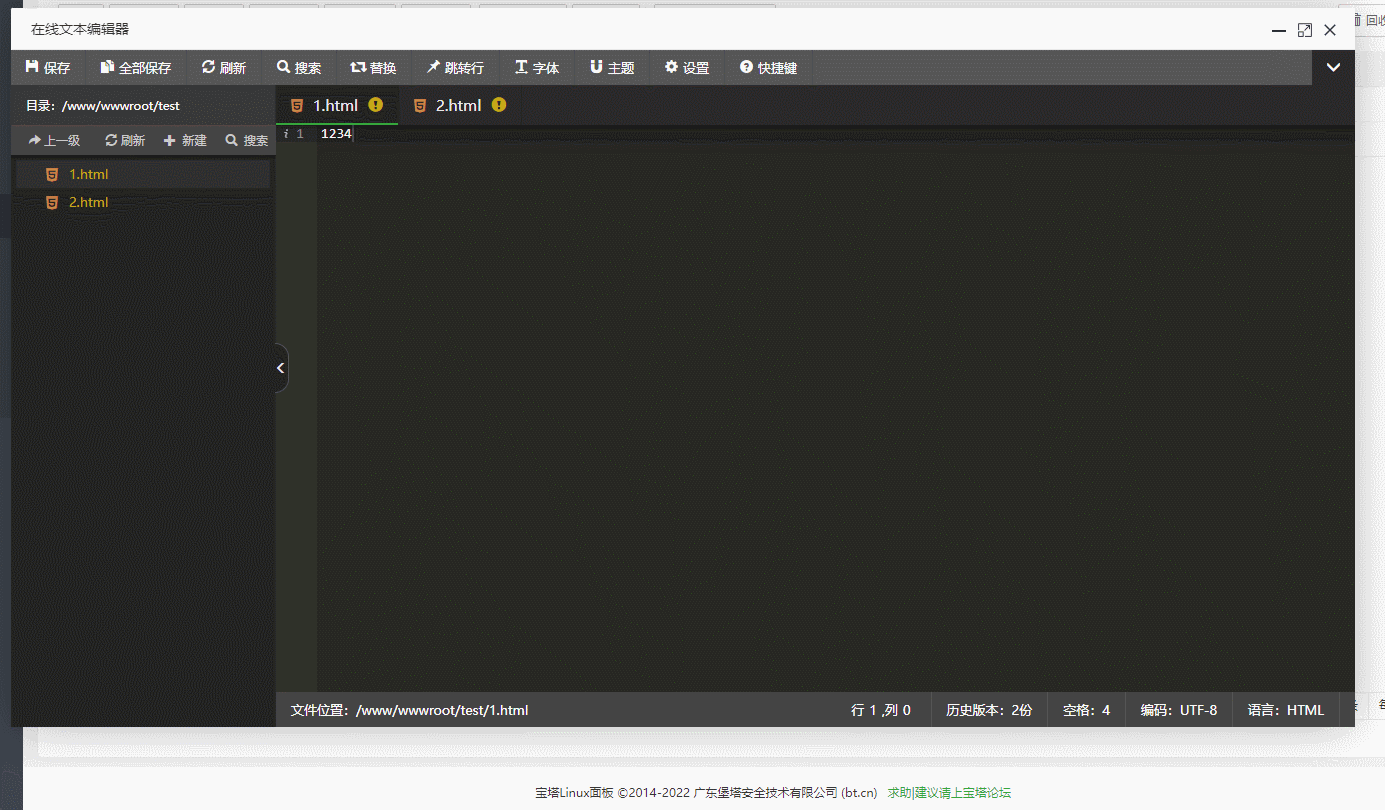Open the 快捷键 shortcuts help
This screenshot has height=810, width=1385.
pos(768,68)
